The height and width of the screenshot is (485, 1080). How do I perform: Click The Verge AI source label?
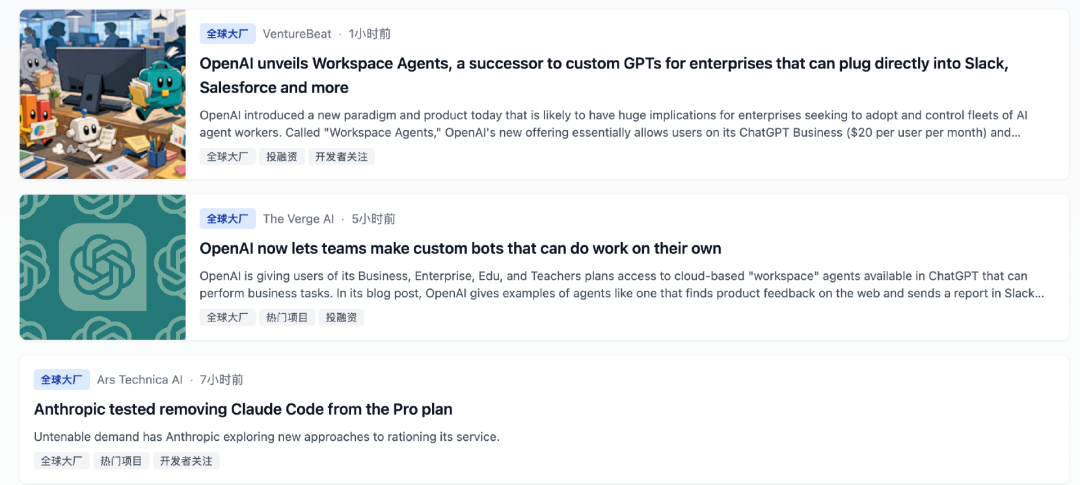[x=298, y=219]
